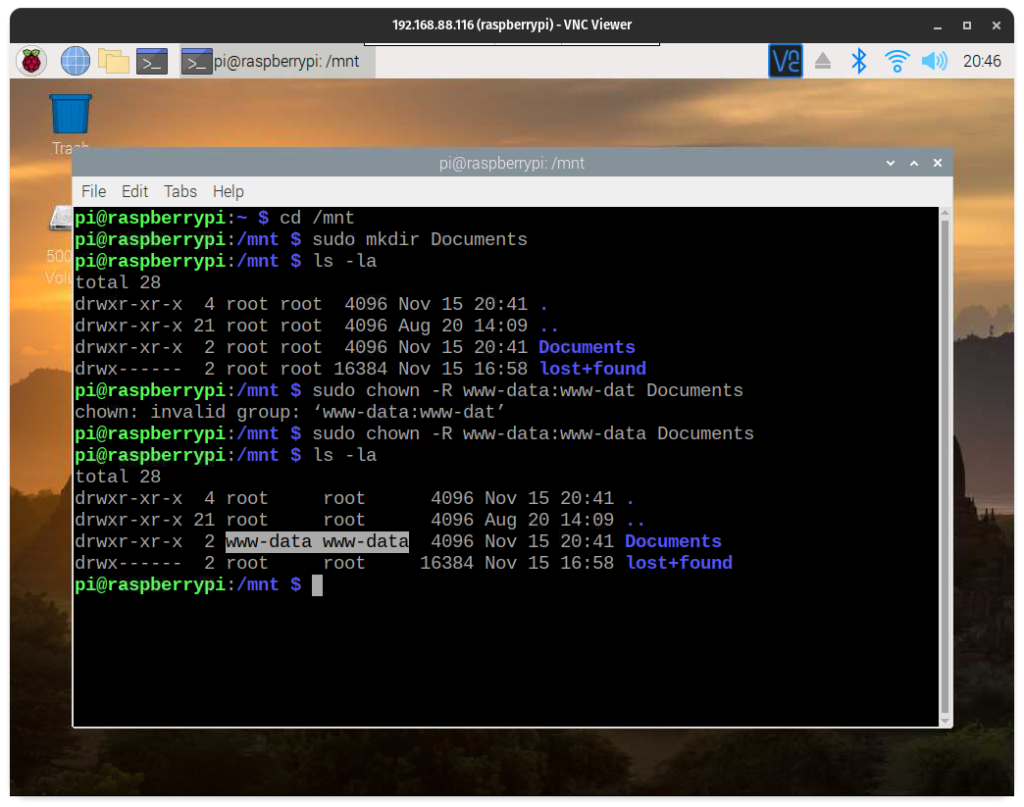Click the 20:46 clock in the panel
Screen dimensions: 1024x807
(x=981, y=61)
